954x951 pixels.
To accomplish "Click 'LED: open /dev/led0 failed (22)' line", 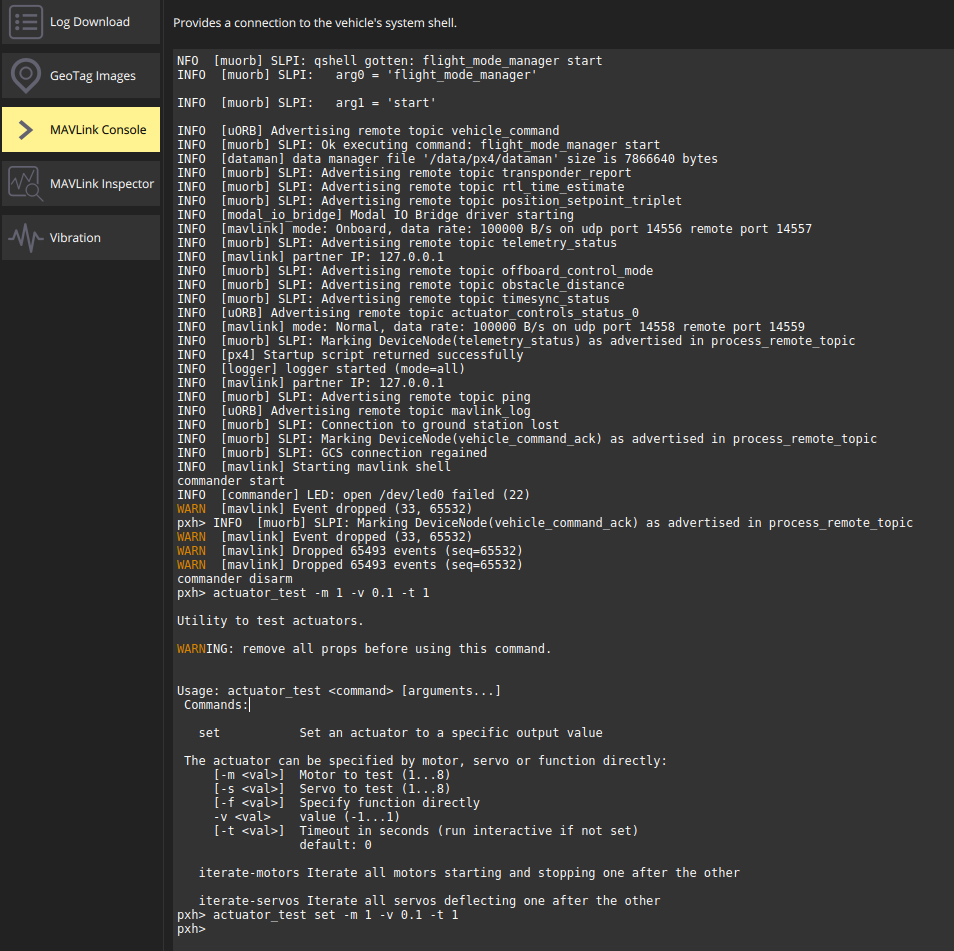I will coord(353,495).
